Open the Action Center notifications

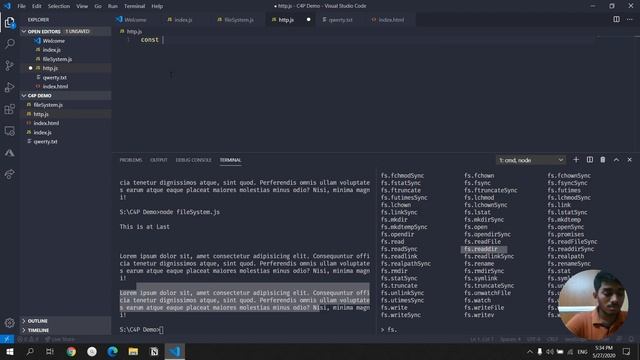pos(627,351)
